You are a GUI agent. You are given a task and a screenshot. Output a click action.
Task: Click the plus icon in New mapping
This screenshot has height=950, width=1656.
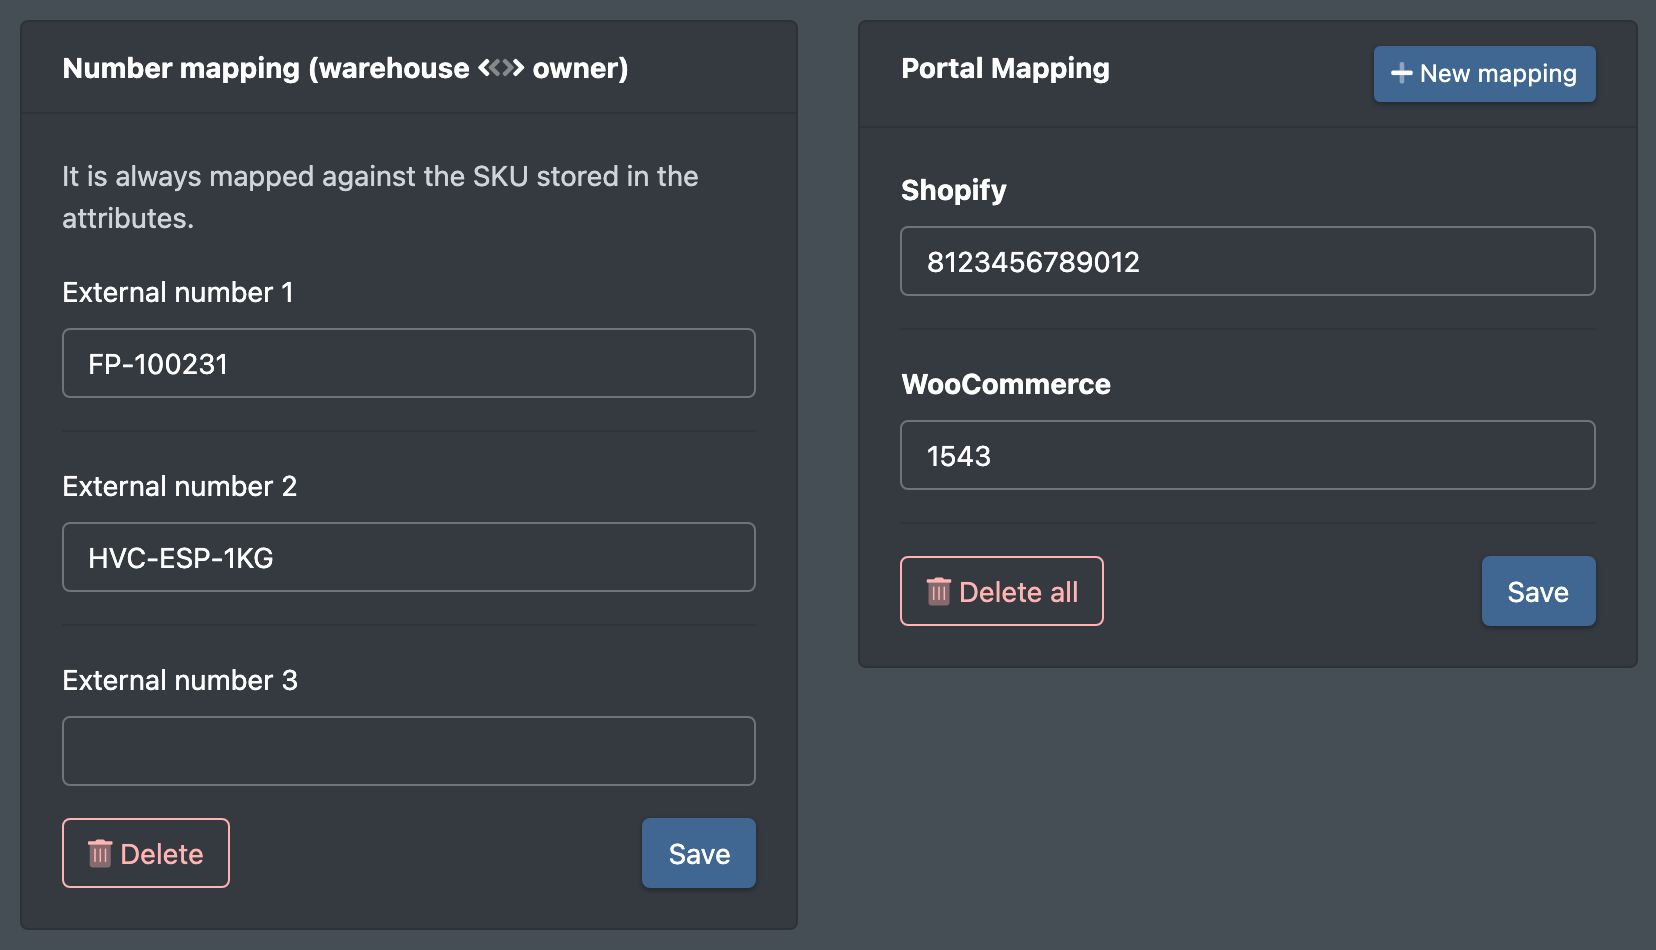(1402, 73)
